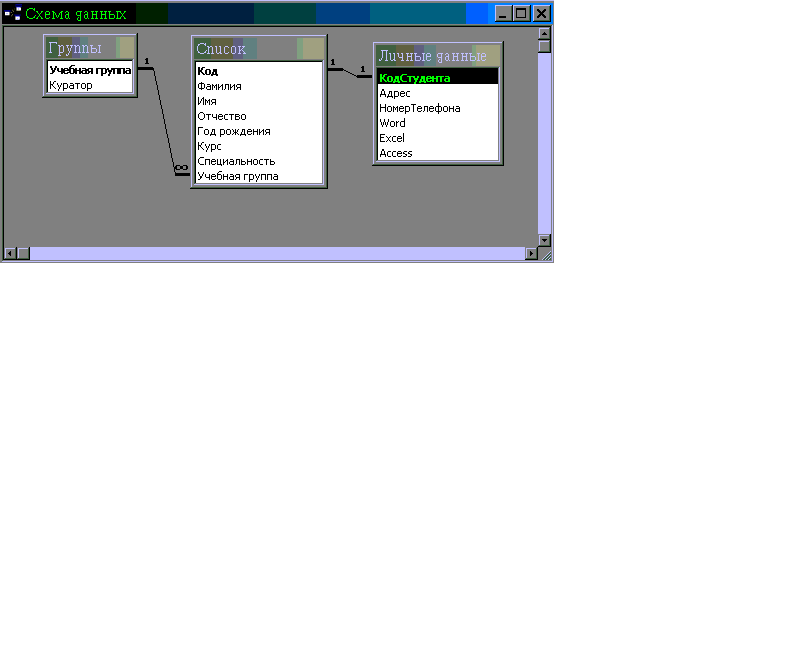Viewport: 800px width, 661px height.
Task: Minimize the Схема данных window
Action: tap(503, 14)
